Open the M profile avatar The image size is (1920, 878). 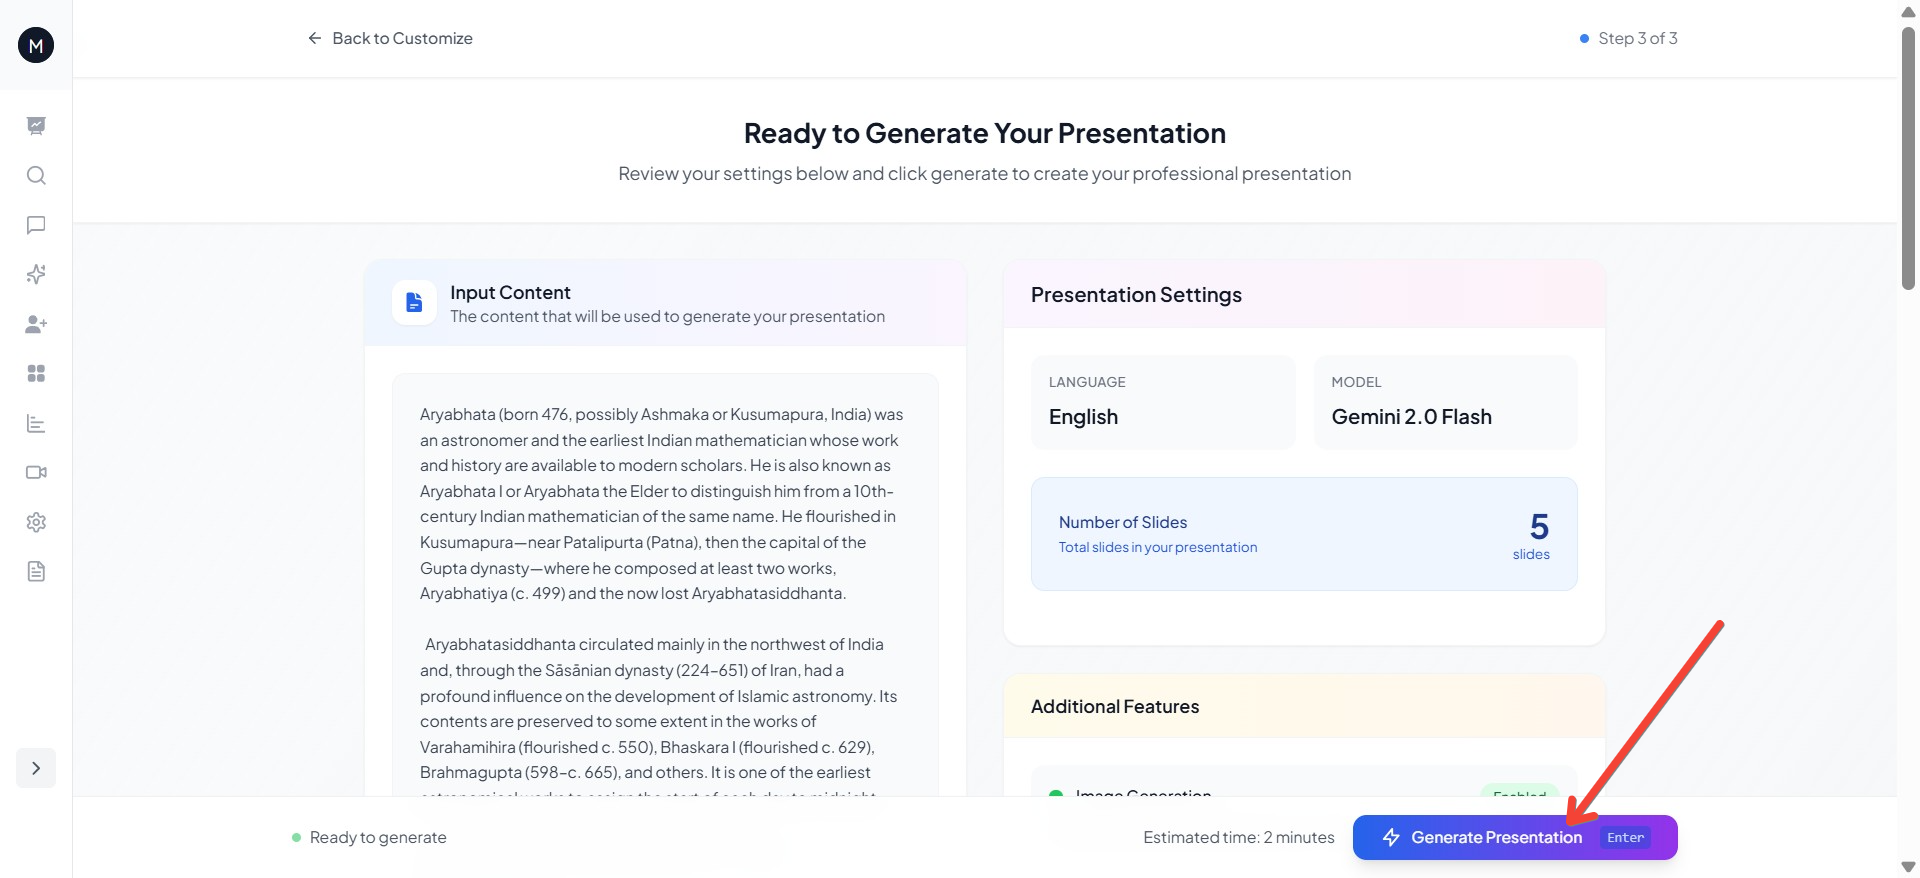pos(36,45)
